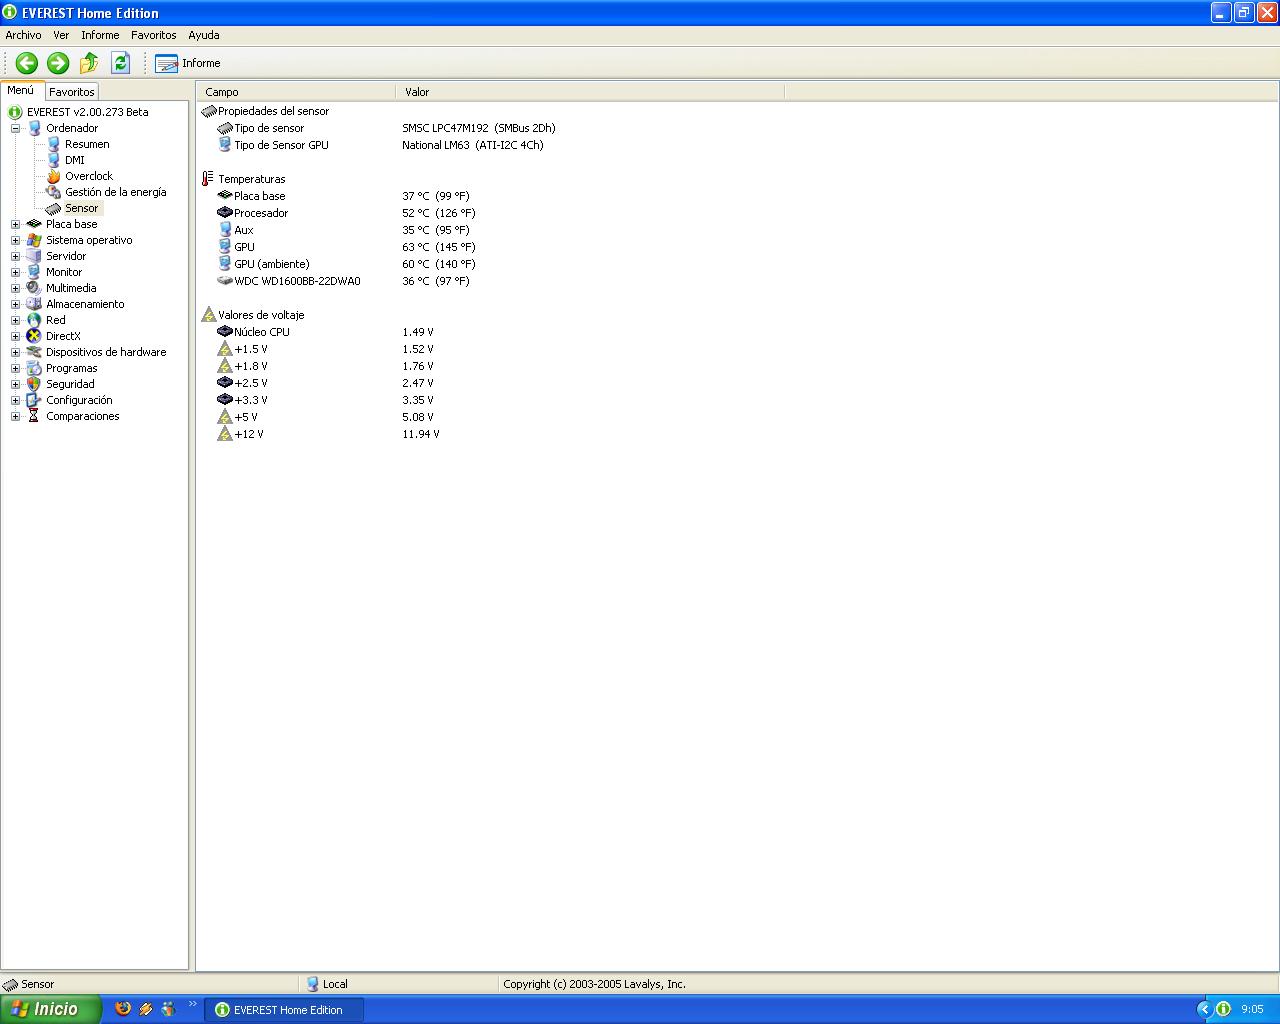Expand the Seguridad tree node

click(15, 384)
